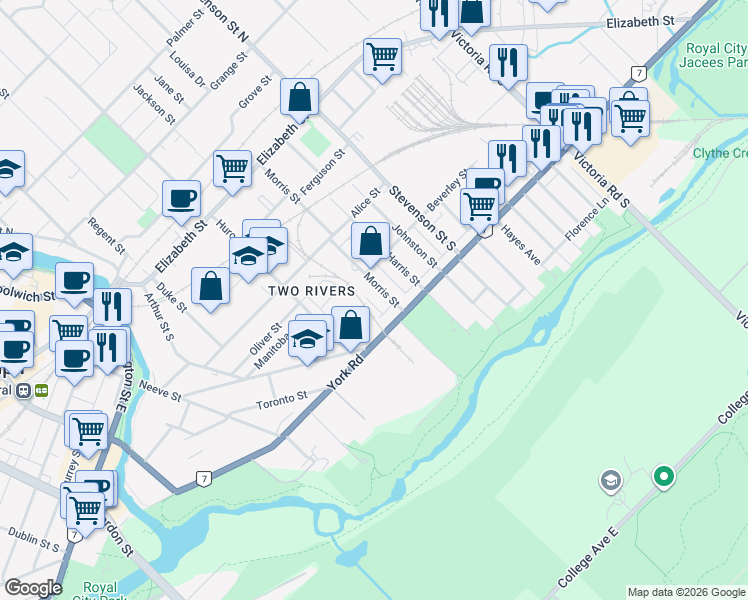748x600 pixels.
Task: Open restaurant marker near Arthur St S
Action: click(113, 309)
